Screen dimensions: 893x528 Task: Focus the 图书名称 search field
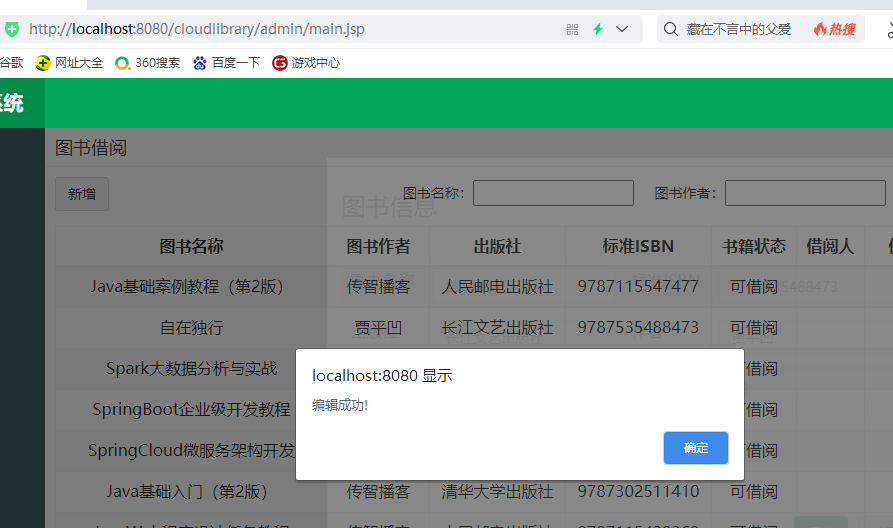[x=553, y=193]
